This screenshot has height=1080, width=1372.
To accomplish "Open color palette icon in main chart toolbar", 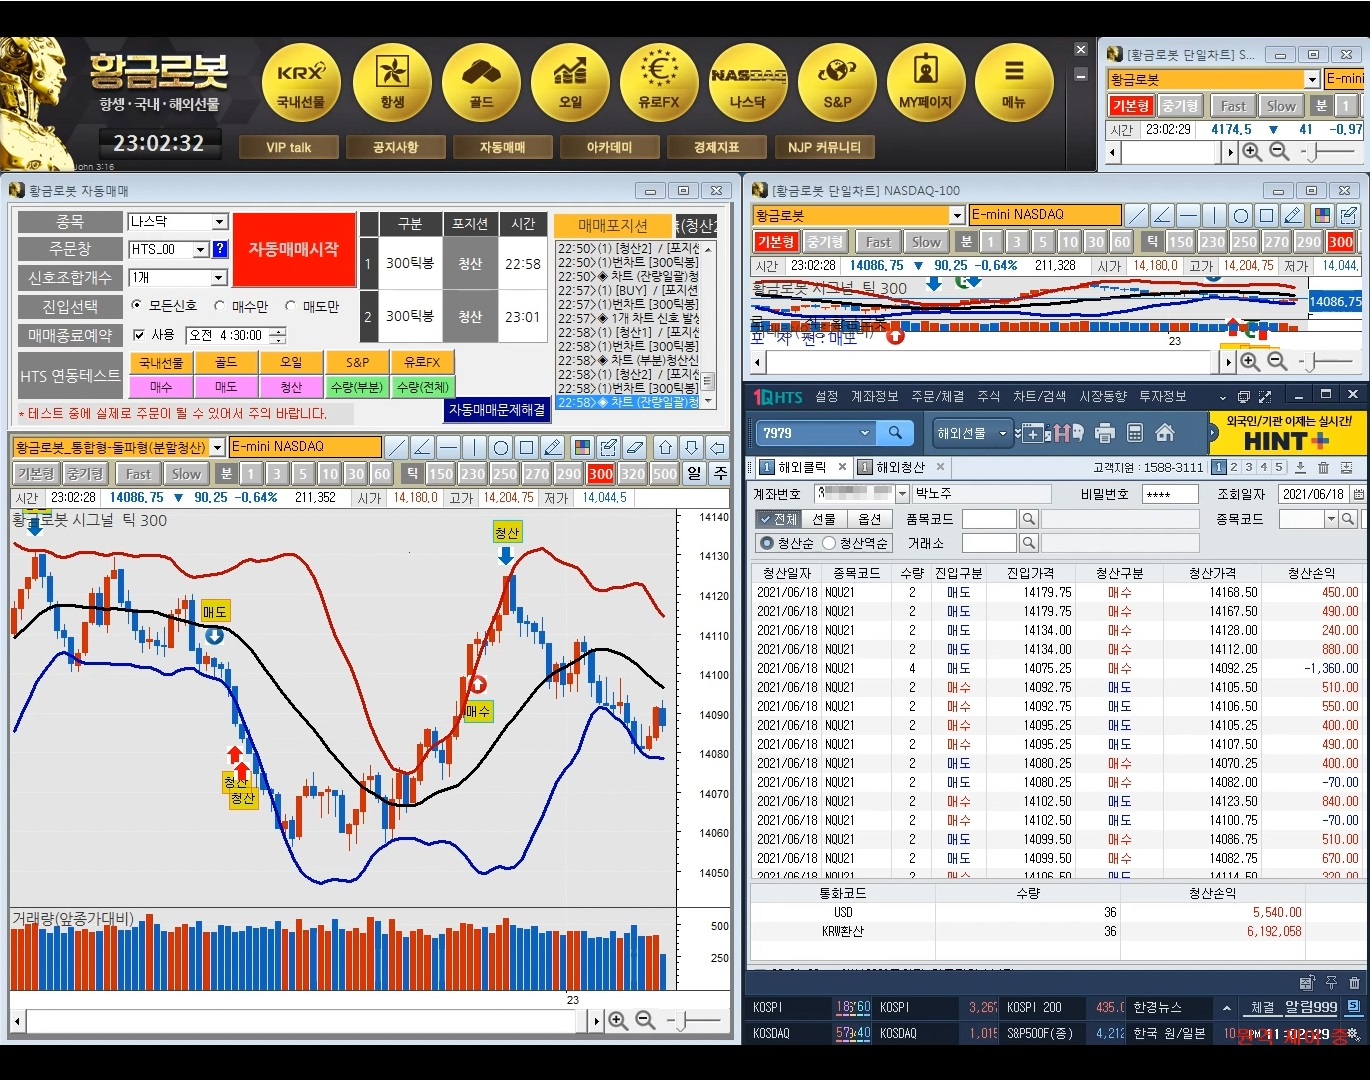I will coord(582,447).
